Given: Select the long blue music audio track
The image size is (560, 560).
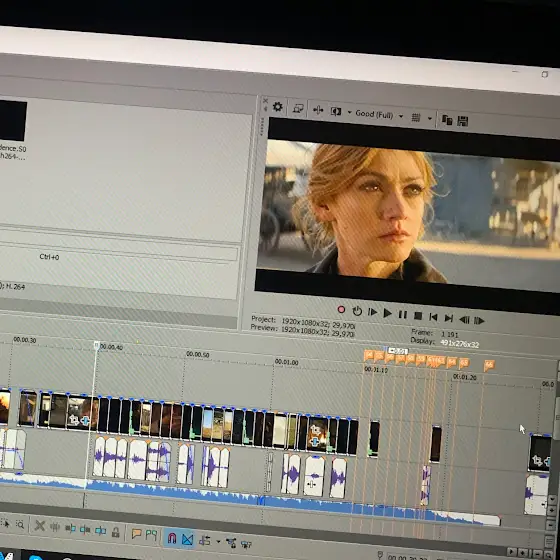Looking at the screenshot, I should 250,498.
